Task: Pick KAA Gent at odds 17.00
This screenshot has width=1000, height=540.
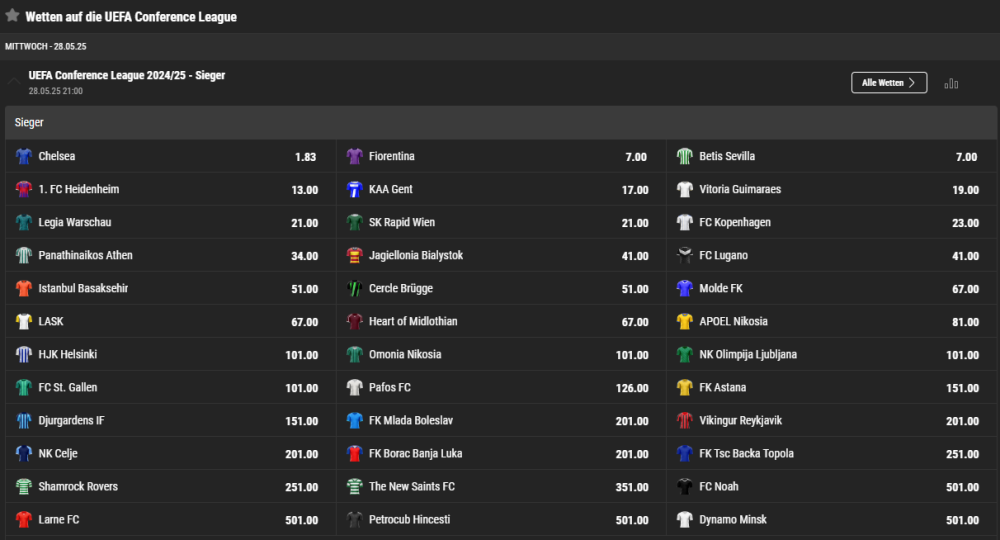Action: coord(634,190)
